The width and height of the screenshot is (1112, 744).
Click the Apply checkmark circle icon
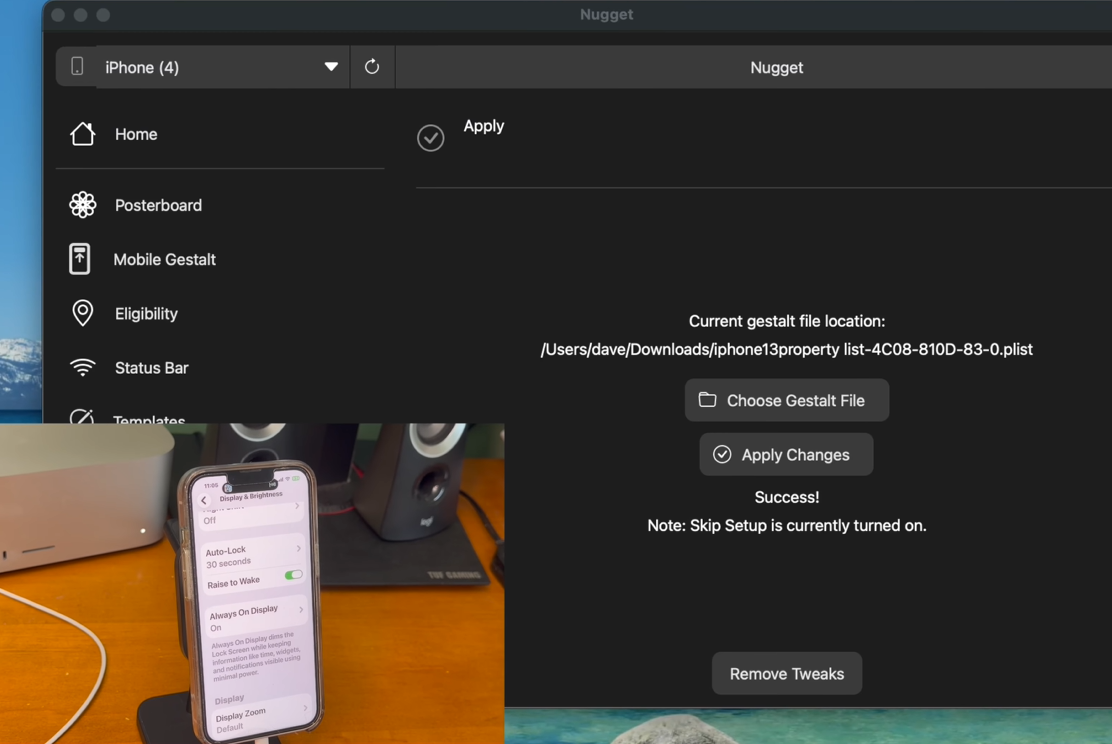click(430, 138)
